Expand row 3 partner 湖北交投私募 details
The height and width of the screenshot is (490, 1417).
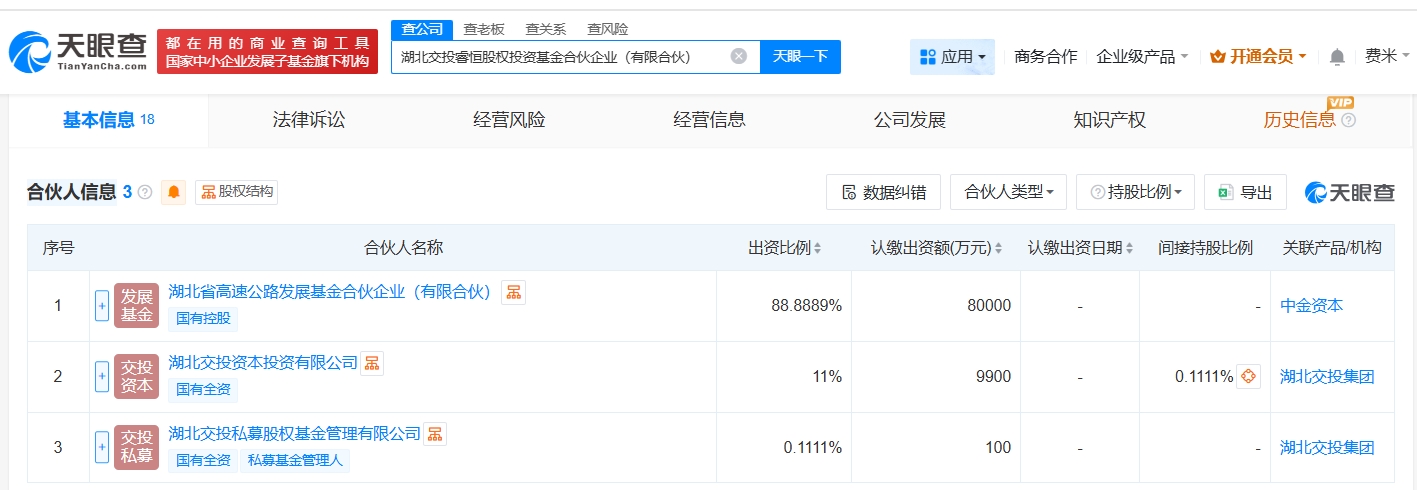[x=101, y=448]
